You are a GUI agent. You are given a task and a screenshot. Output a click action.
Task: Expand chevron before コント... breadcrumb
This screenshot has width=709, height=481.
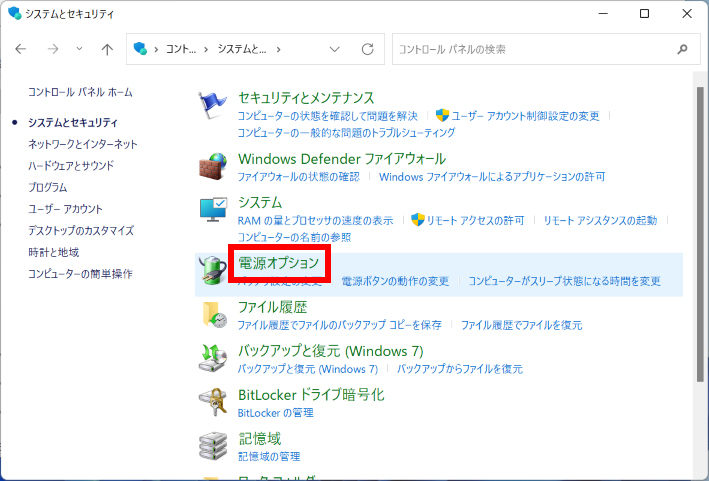tap(156, 49)
